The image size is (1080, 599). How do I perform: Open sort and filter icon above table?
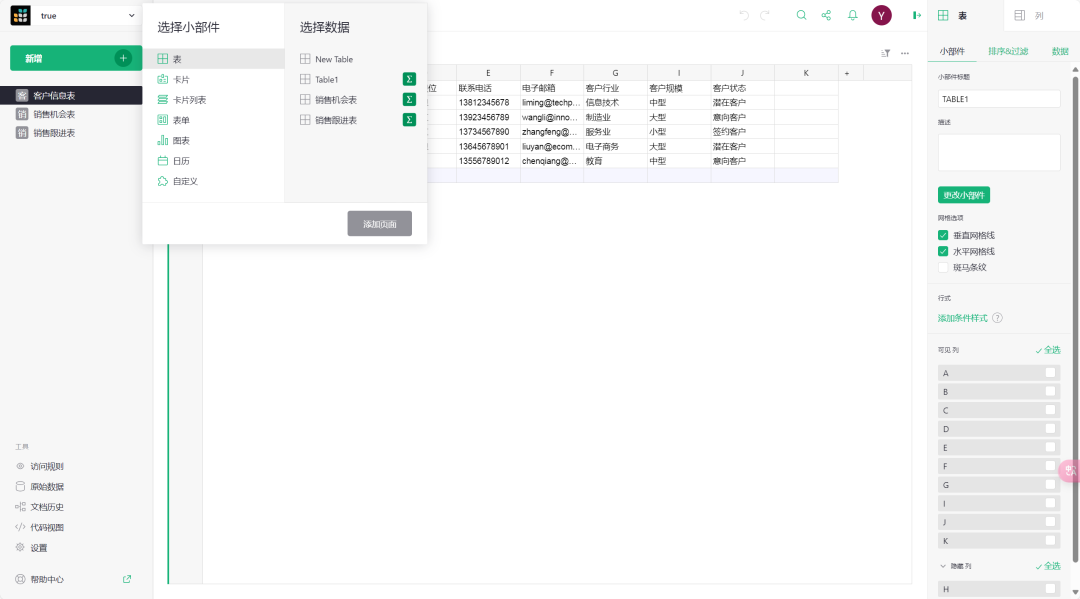tap(885, 53)
